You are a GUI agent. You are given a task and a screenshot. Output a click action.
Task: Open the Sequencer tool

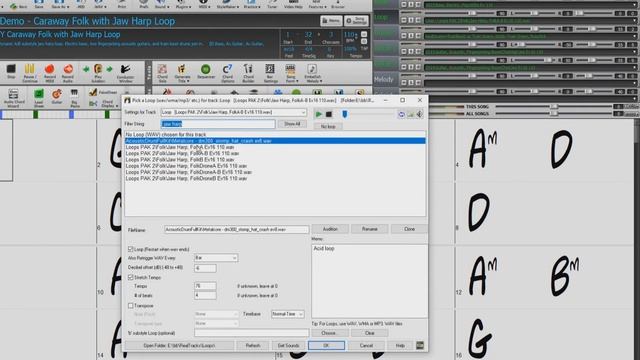coord(206,72)
